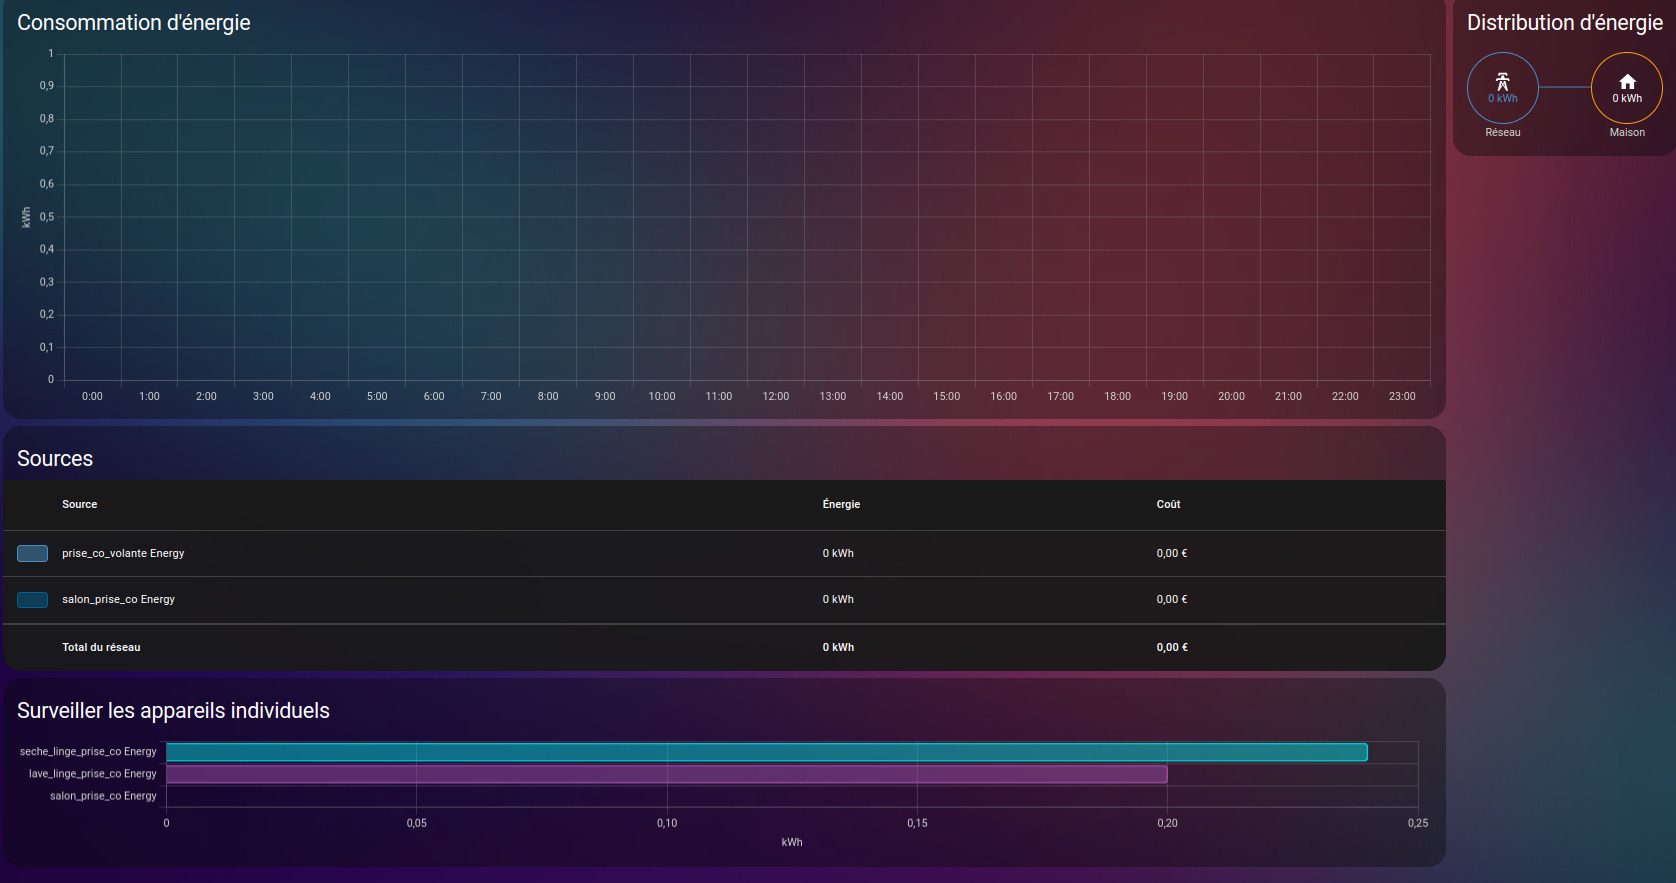The image size is (1676, 883).
Task: Open salon_prise_co Energy in the Sources table
Action: [118, 600]
